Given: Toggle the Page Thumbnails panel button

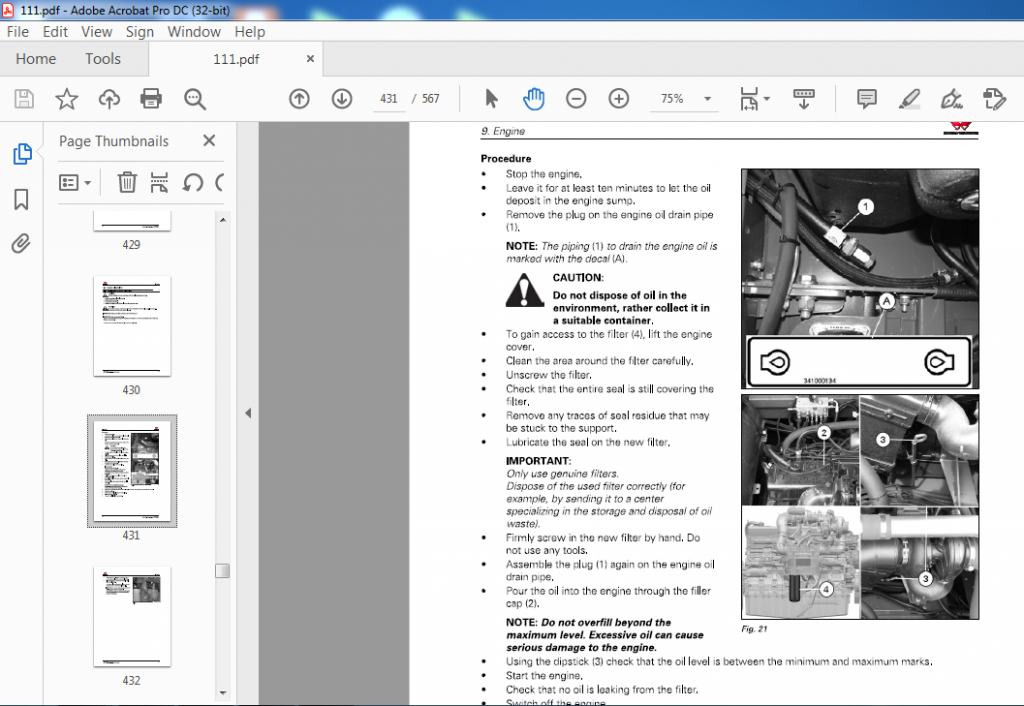Looking at the screenshot, I should 22,153.
